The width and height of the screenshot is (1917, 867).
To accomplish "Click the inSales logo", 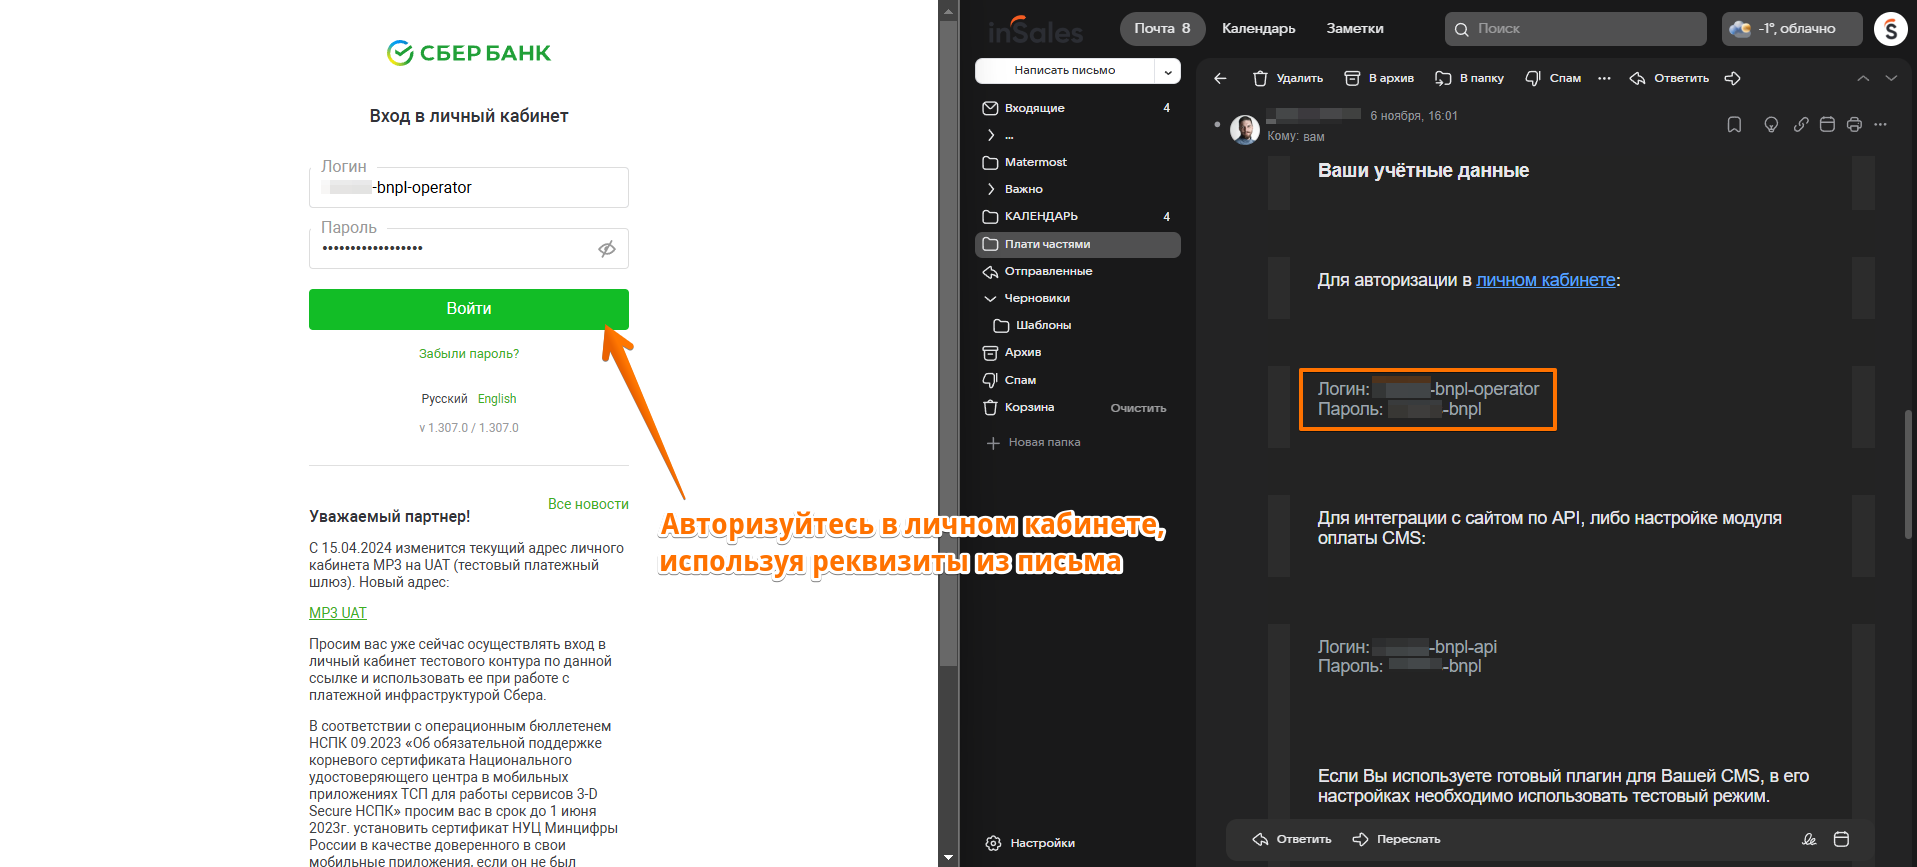I will point(1035,30).
